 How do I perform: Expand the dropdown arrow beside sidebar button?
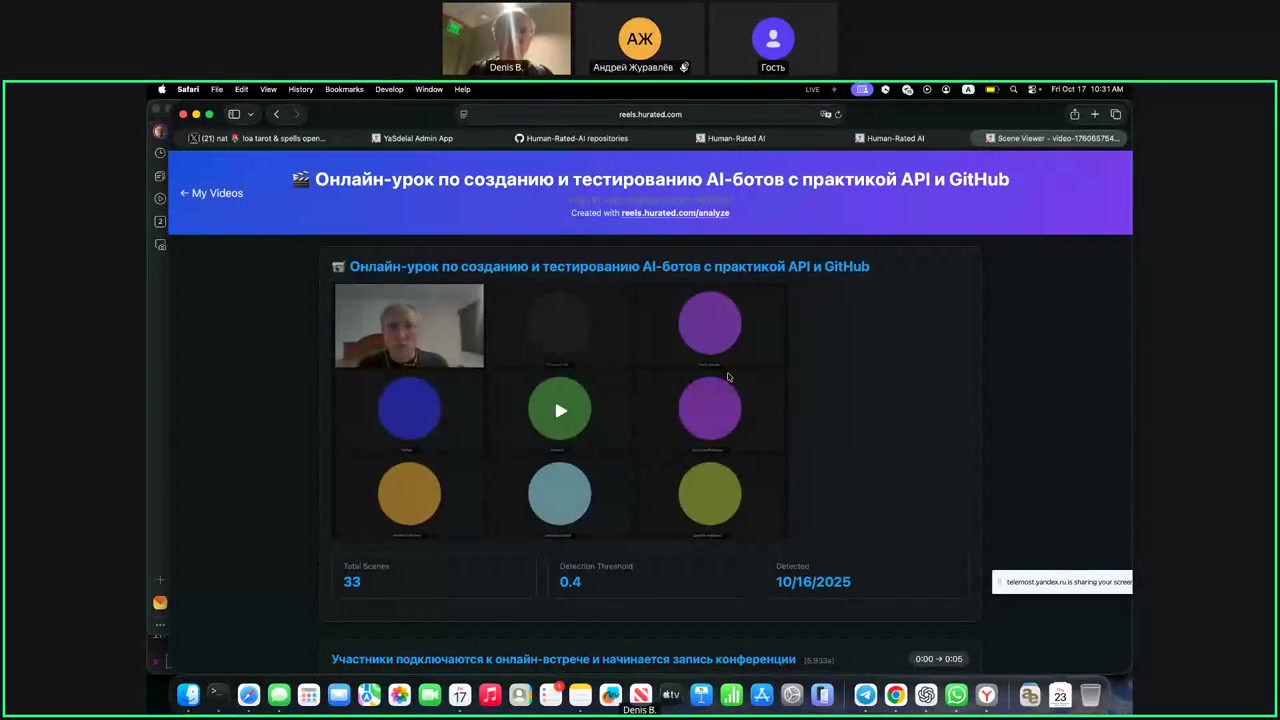251,114
